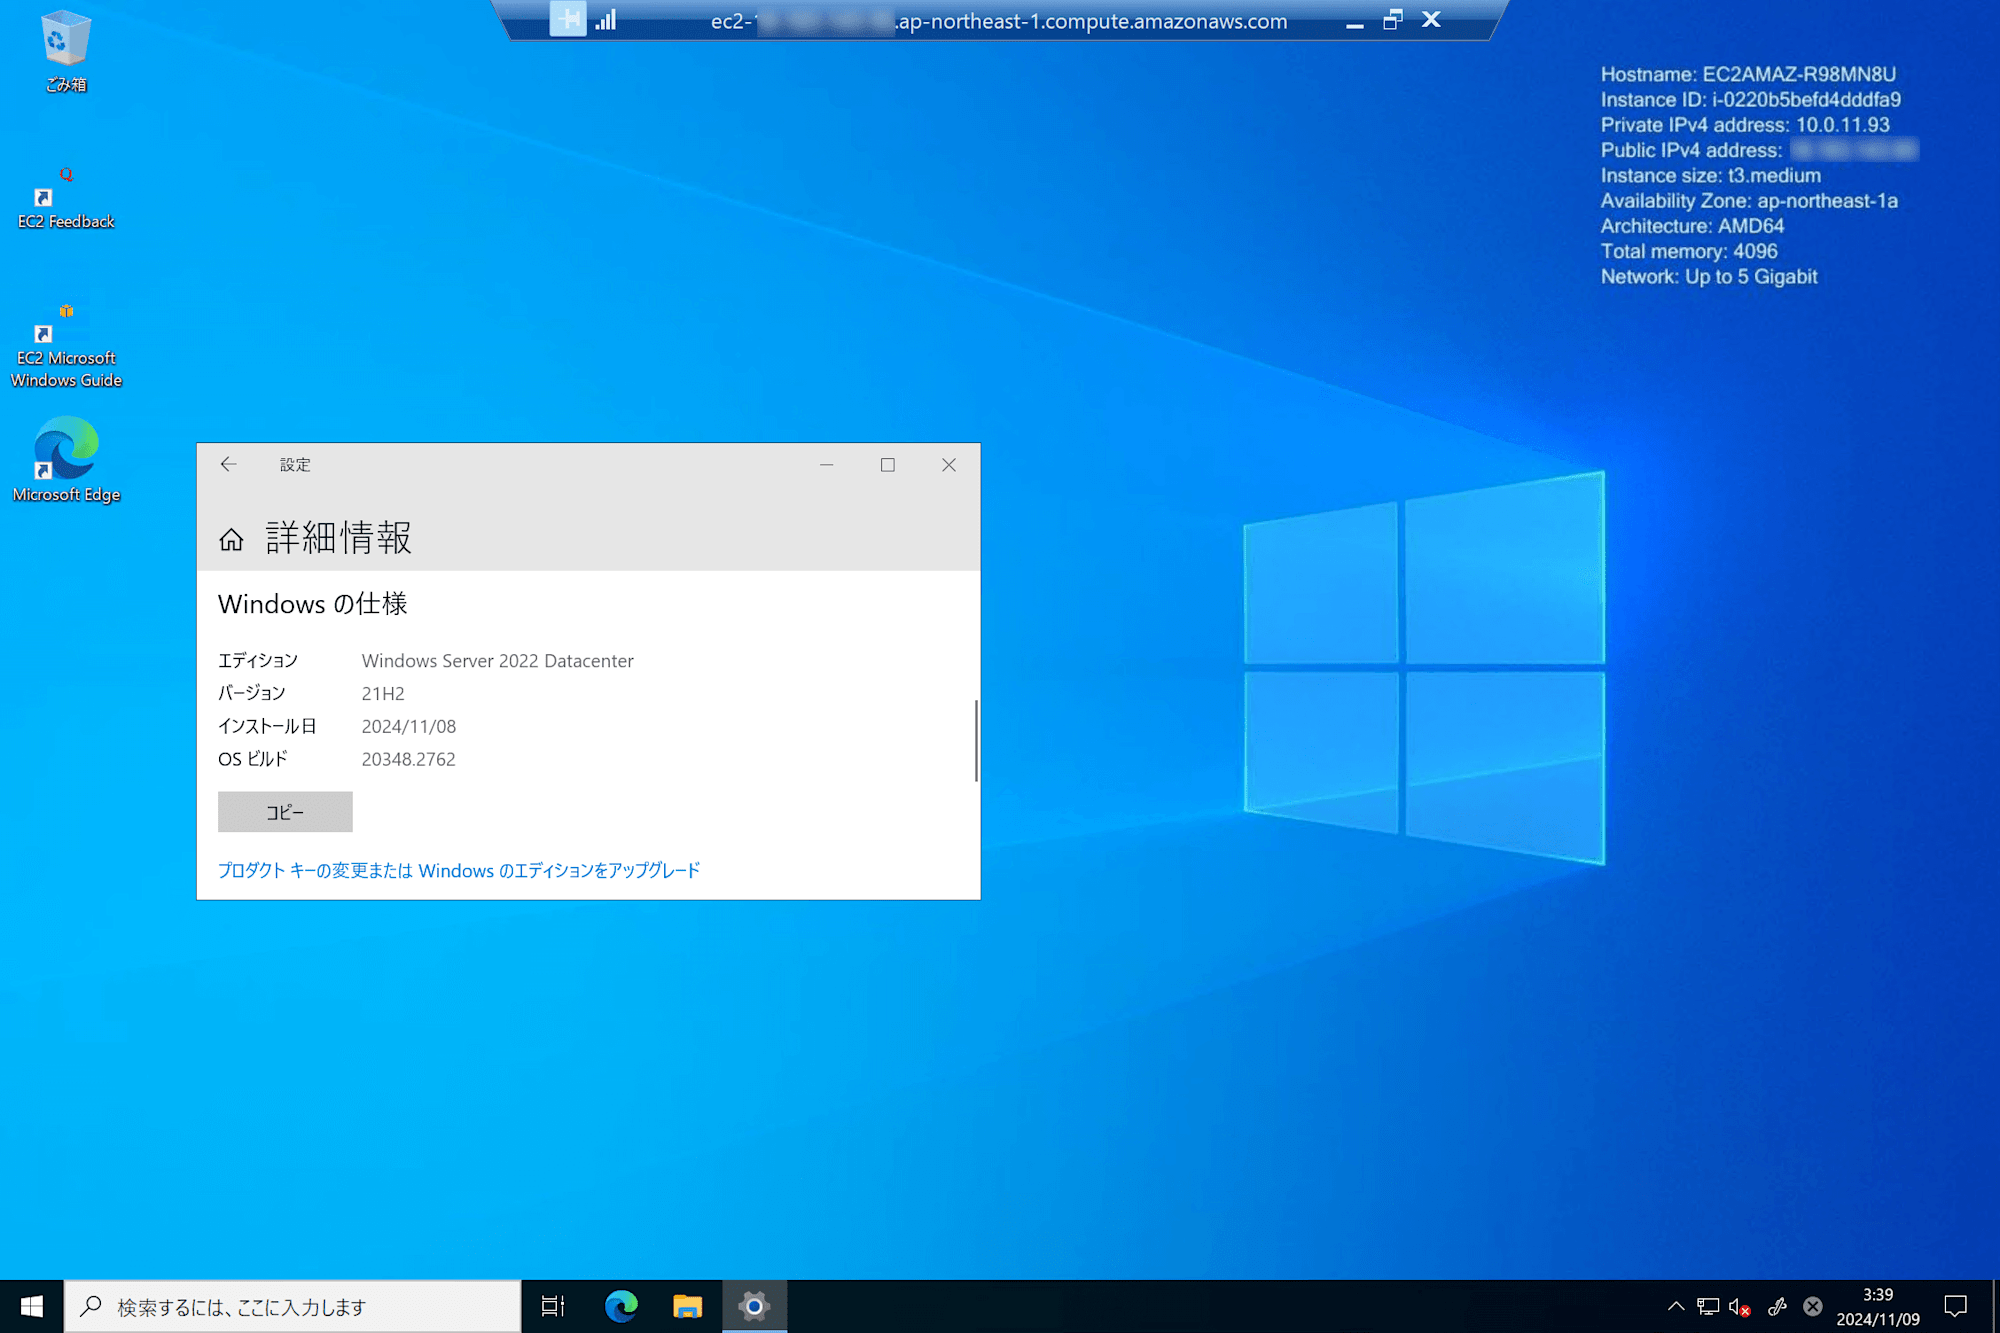
Task: Pin the remote desktop connection bar
Action: 568,19
